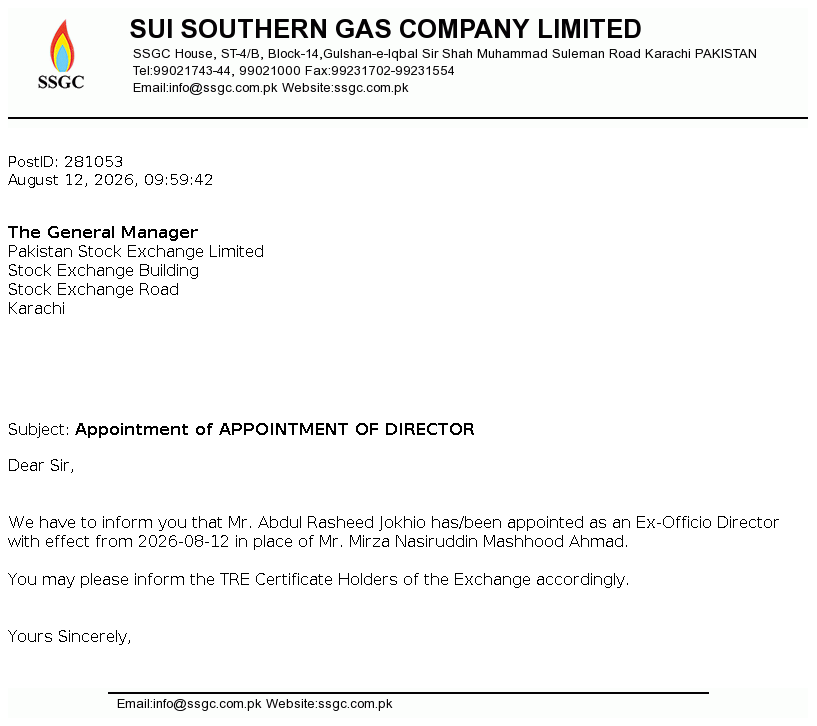This screenshot has width=817, height=726.
Task: Click the name Mirza Nasiruddin Mashhood Ahmad
Action: [487, 541]
